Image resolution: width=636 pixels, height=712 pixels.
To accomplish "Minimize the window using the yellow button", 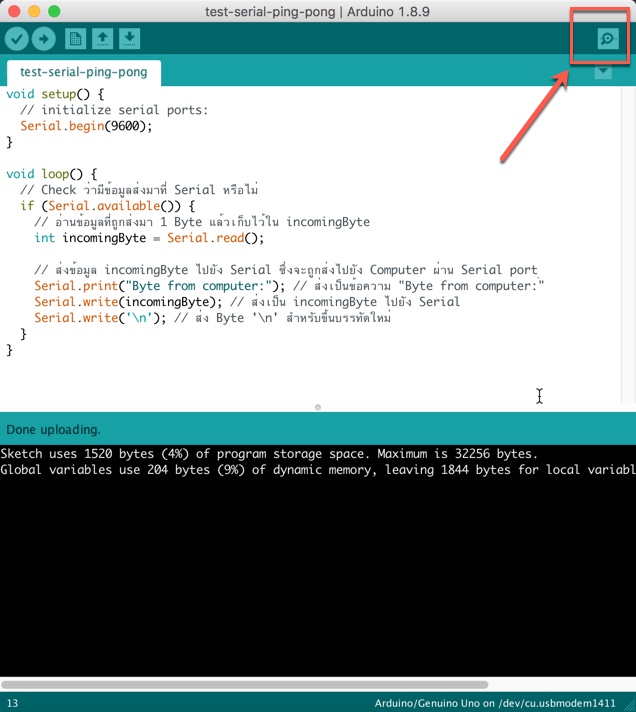I will pos(34,12).
